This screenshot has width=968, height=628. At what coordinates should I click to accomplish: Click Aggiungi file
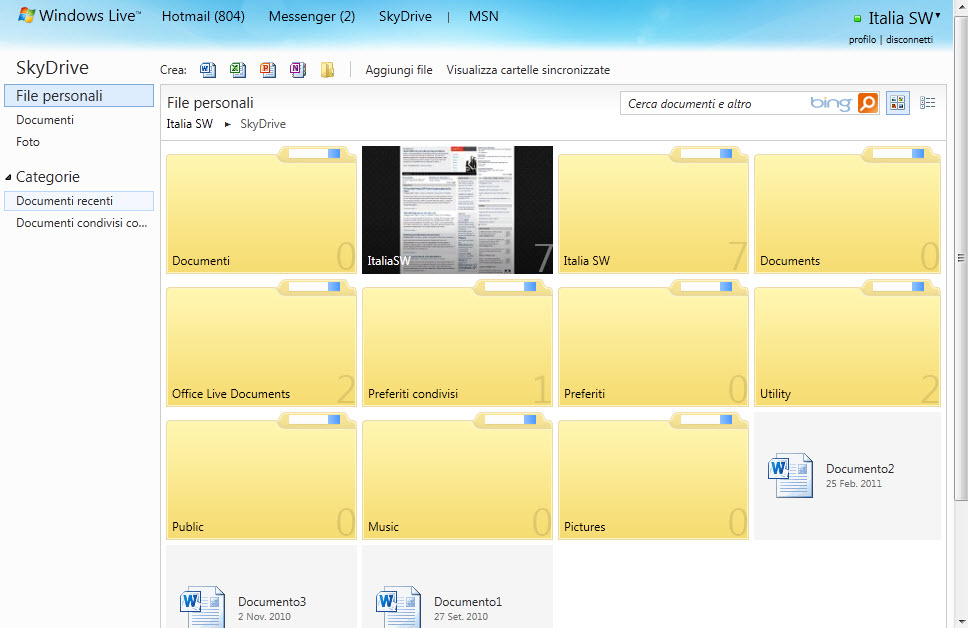(399, 70)
